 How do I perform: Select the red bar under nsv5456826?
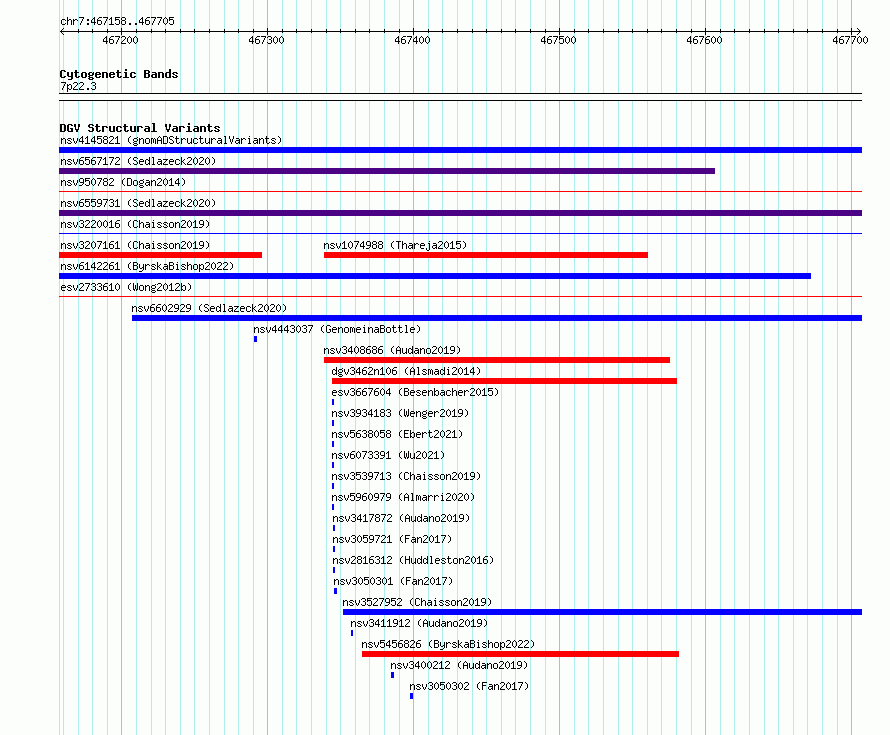tap(520, 654)
